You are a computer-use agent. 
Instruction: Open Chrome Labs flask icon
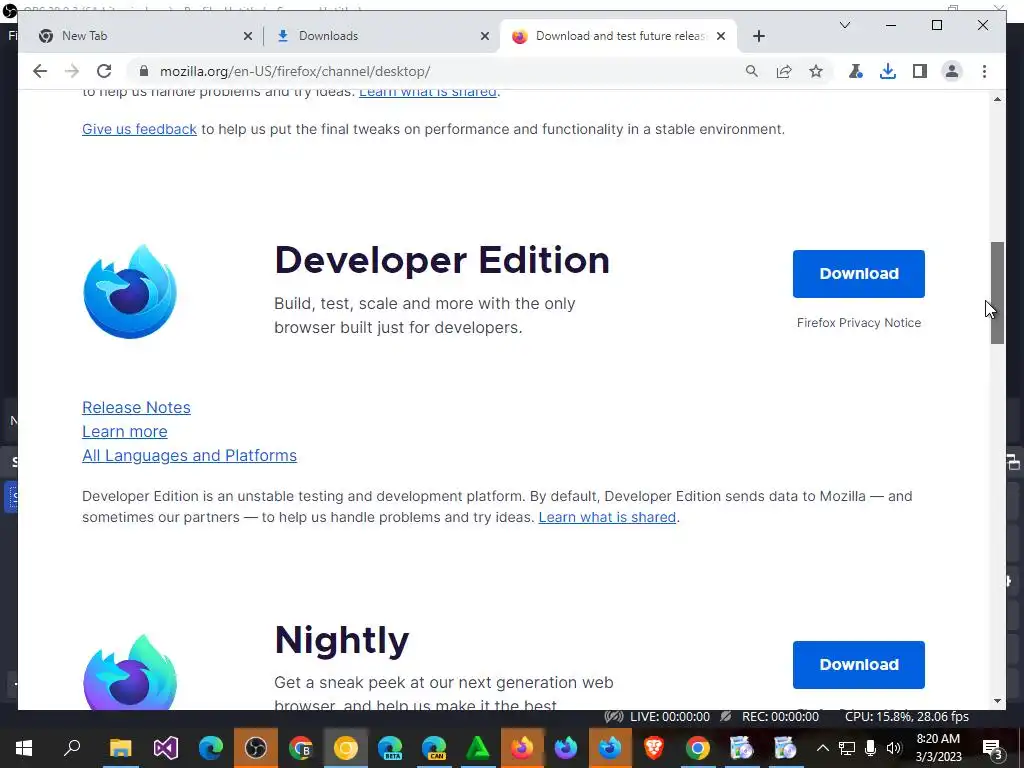pyautogui.click(x=856, y=71)
